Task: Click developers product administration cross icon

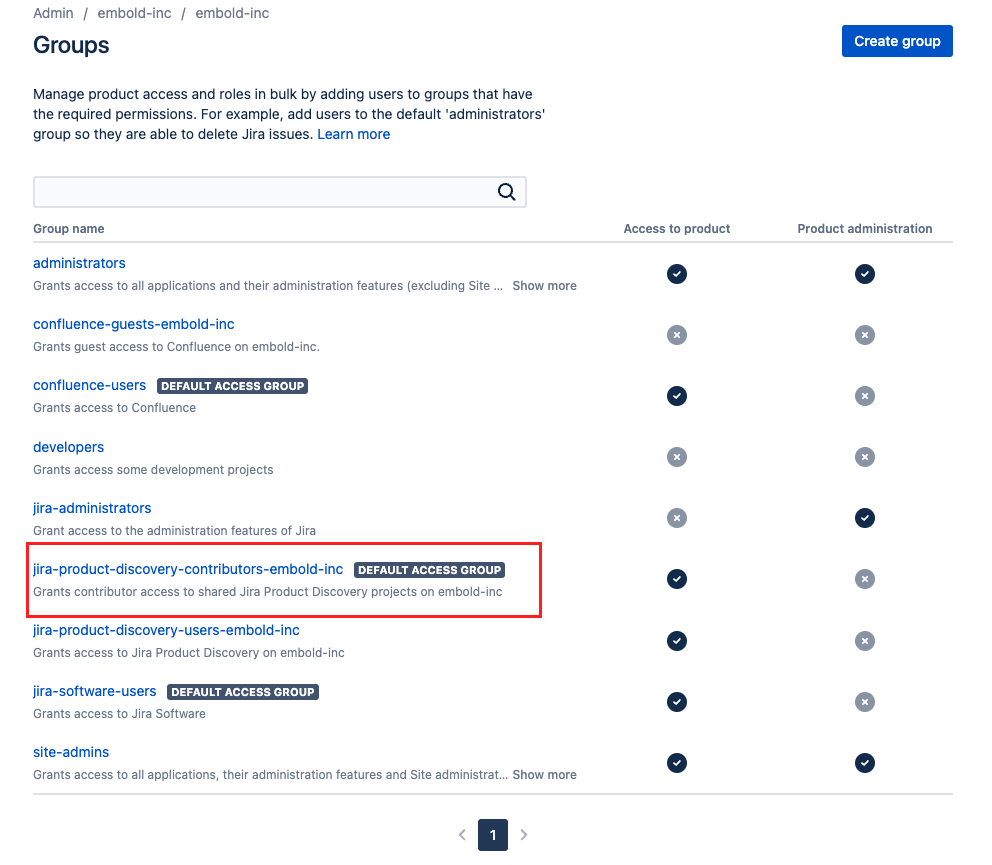Action: coord(864,457)
